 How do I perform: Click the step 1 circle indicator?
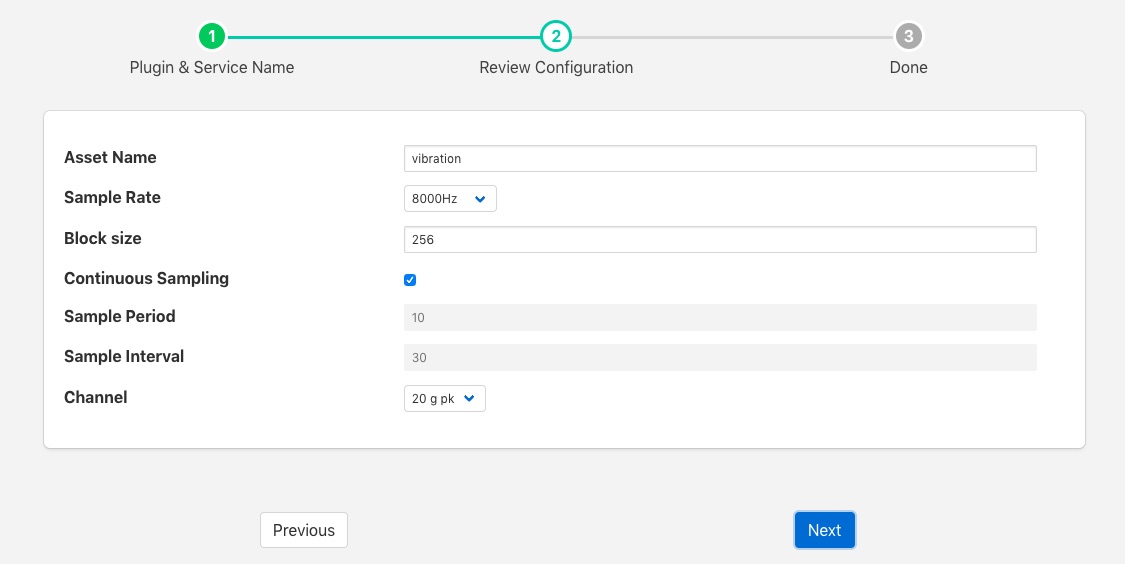212,37
